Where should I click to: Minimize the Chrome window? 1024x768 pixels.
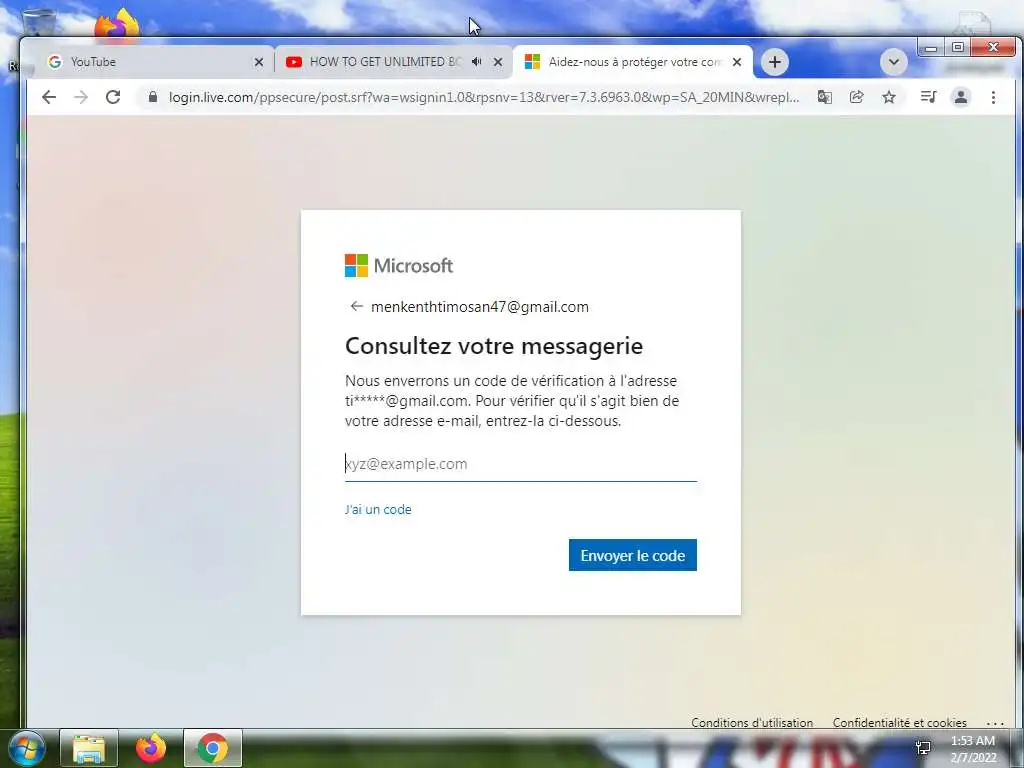[931, 47]
